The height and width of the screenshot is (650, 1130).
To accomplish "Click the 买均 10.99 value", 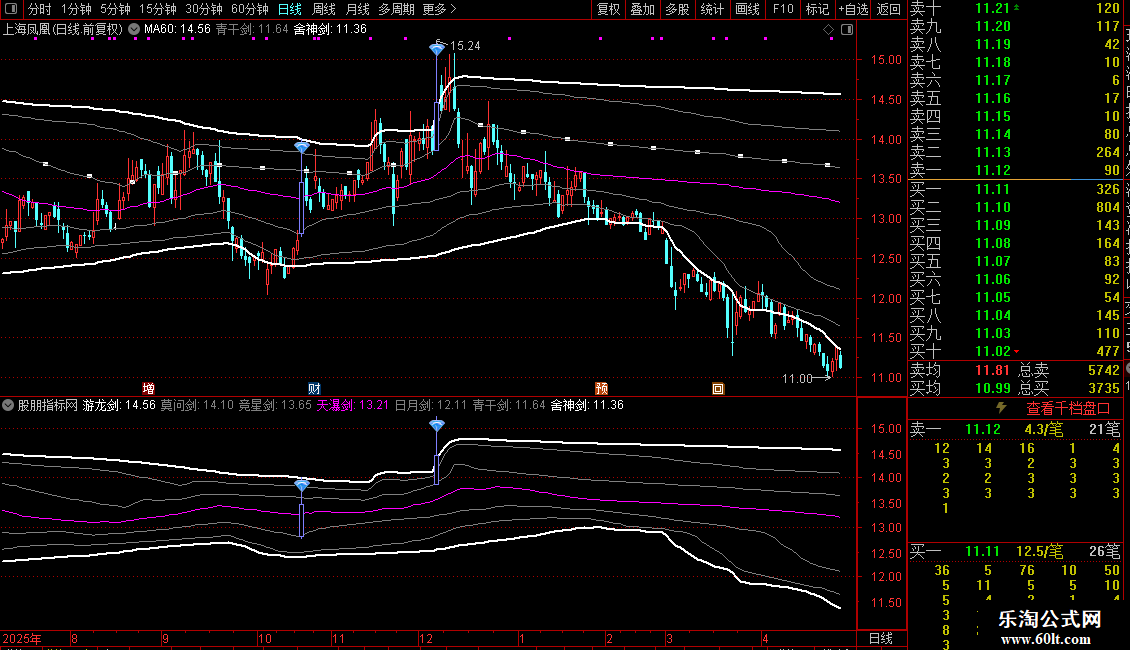I will click(992, 388).
